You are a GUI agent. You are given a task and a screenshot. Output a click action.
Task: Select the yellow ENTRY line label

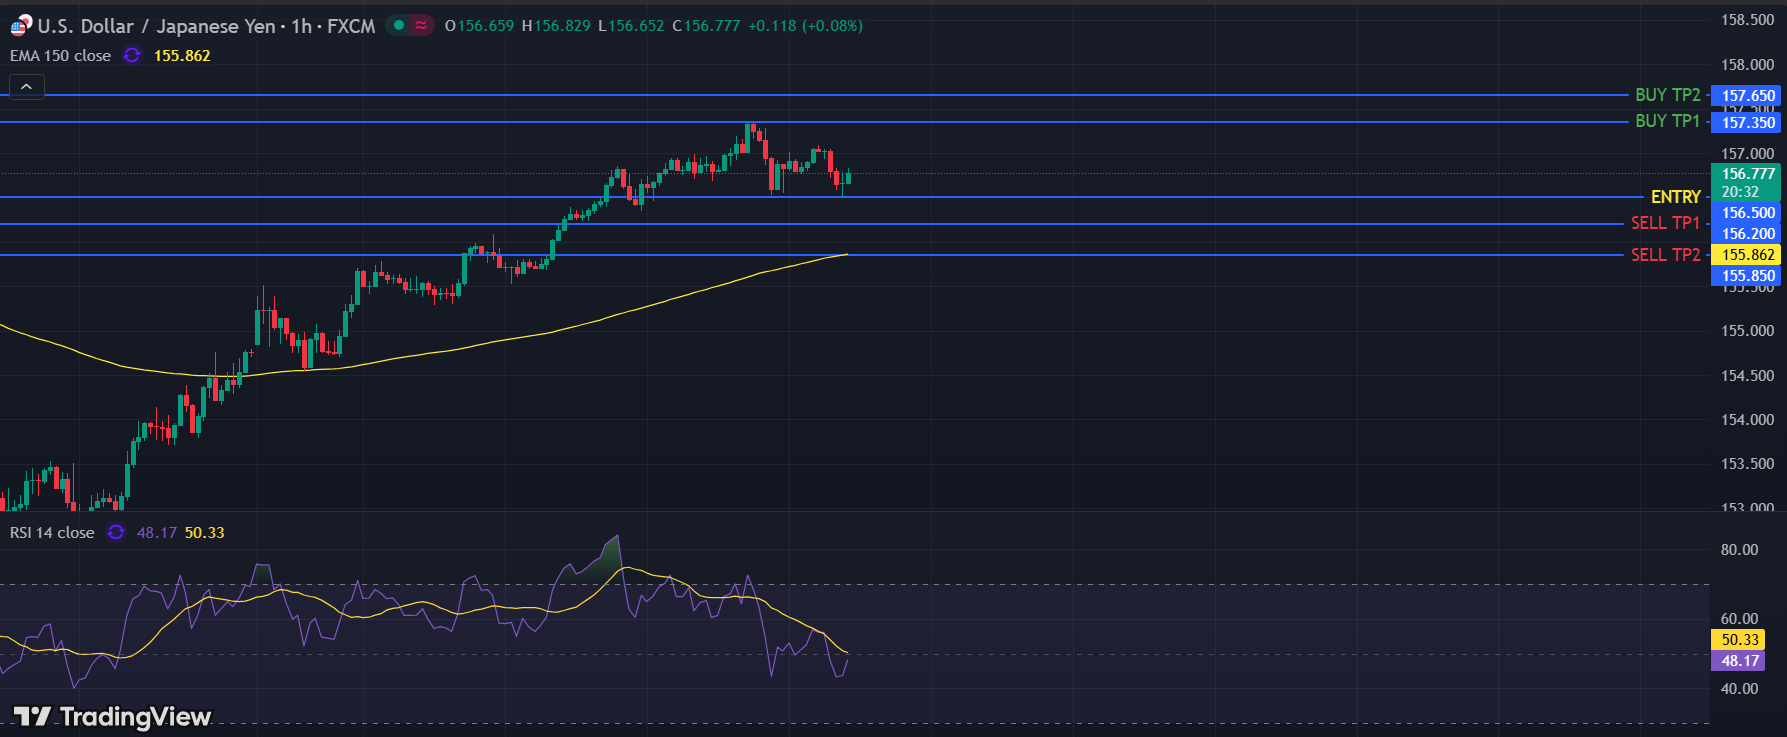(1675, 197)
